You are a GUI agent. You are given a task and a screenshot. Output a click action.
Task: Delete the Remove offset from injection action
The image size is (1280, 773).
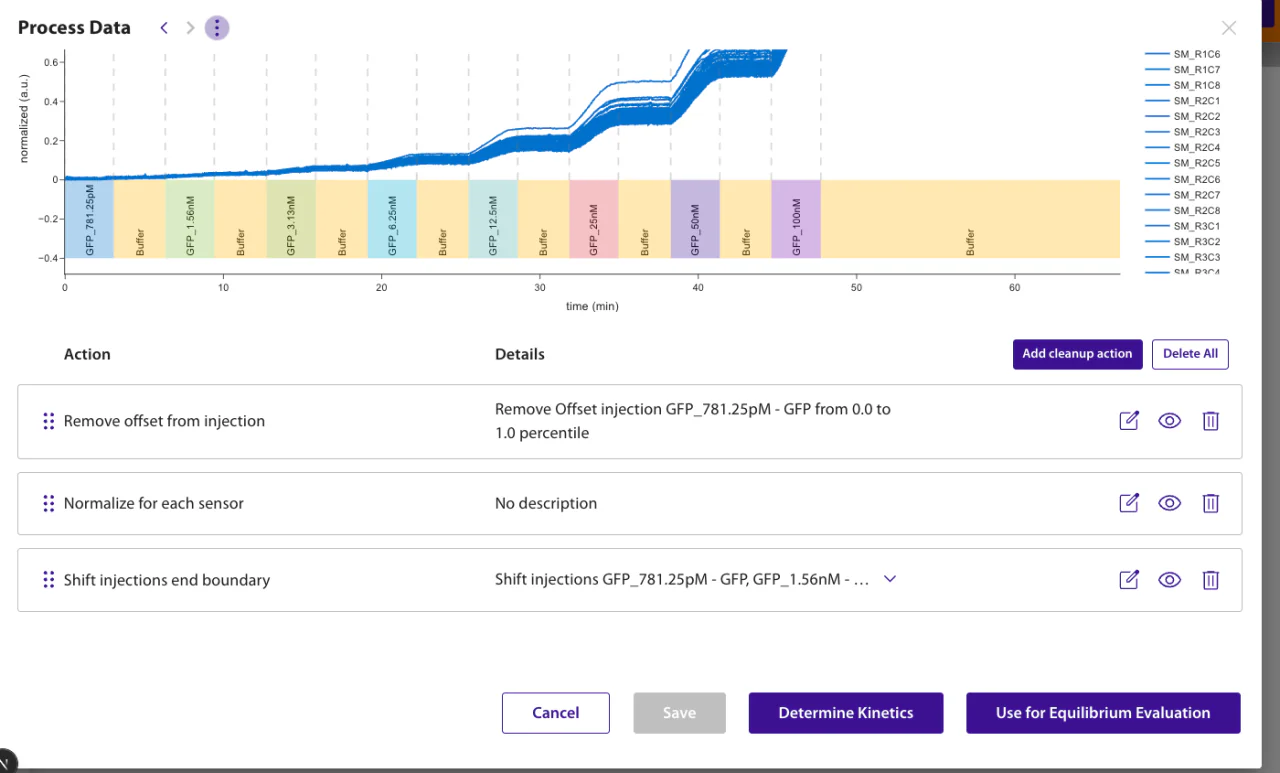tap(1210, 421)
